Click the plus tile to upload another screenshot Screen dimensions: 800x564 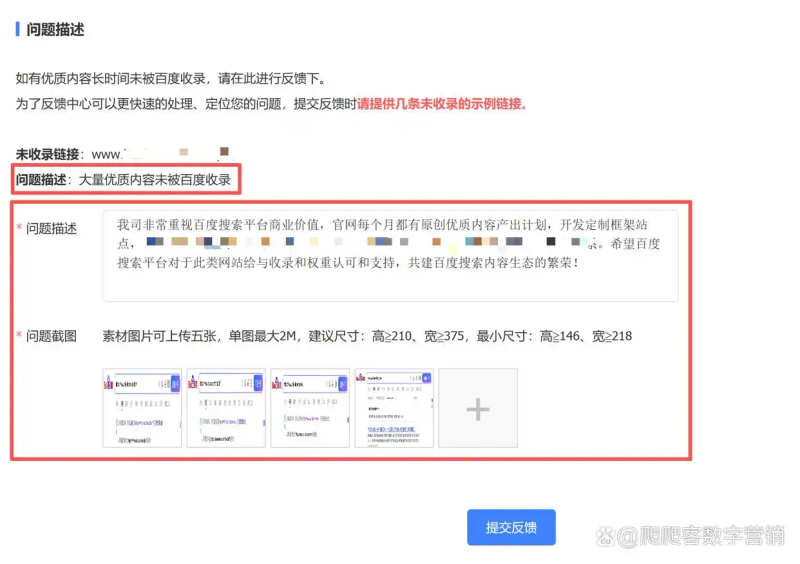coord(478,408)
